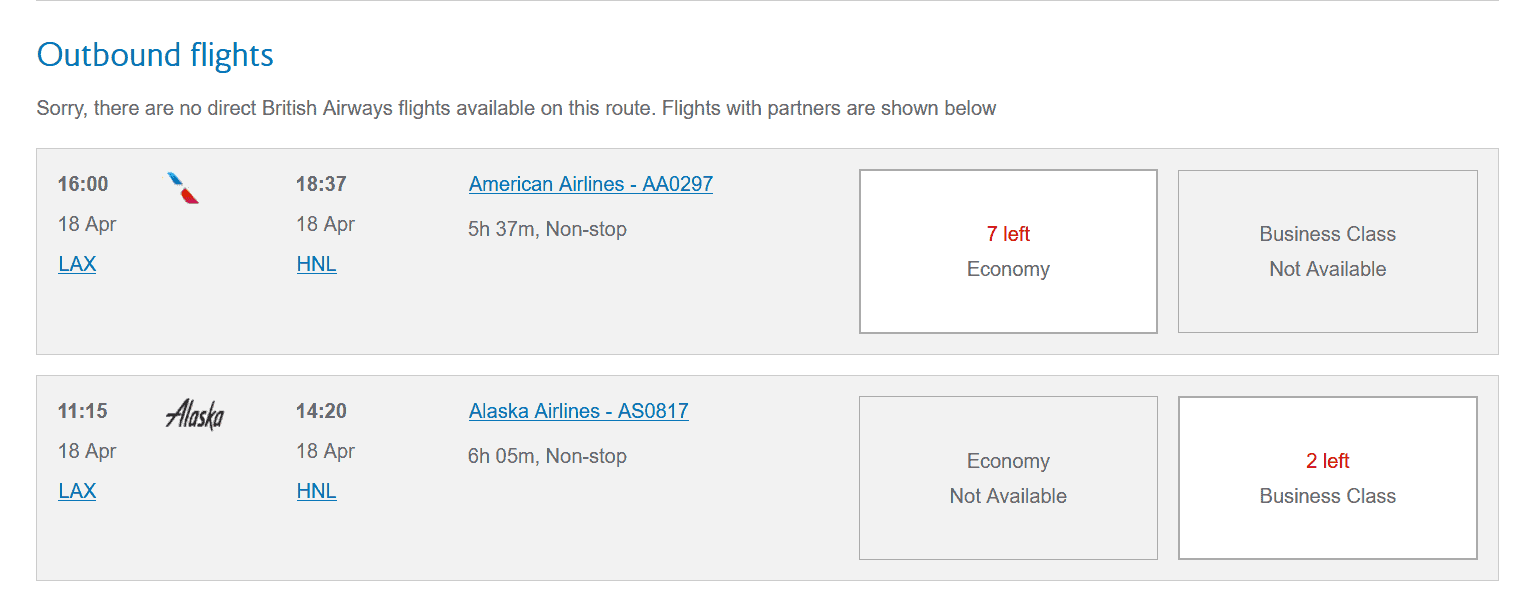
Task: Select the Business Class fare with 2 left
Action: [1327, 478]
